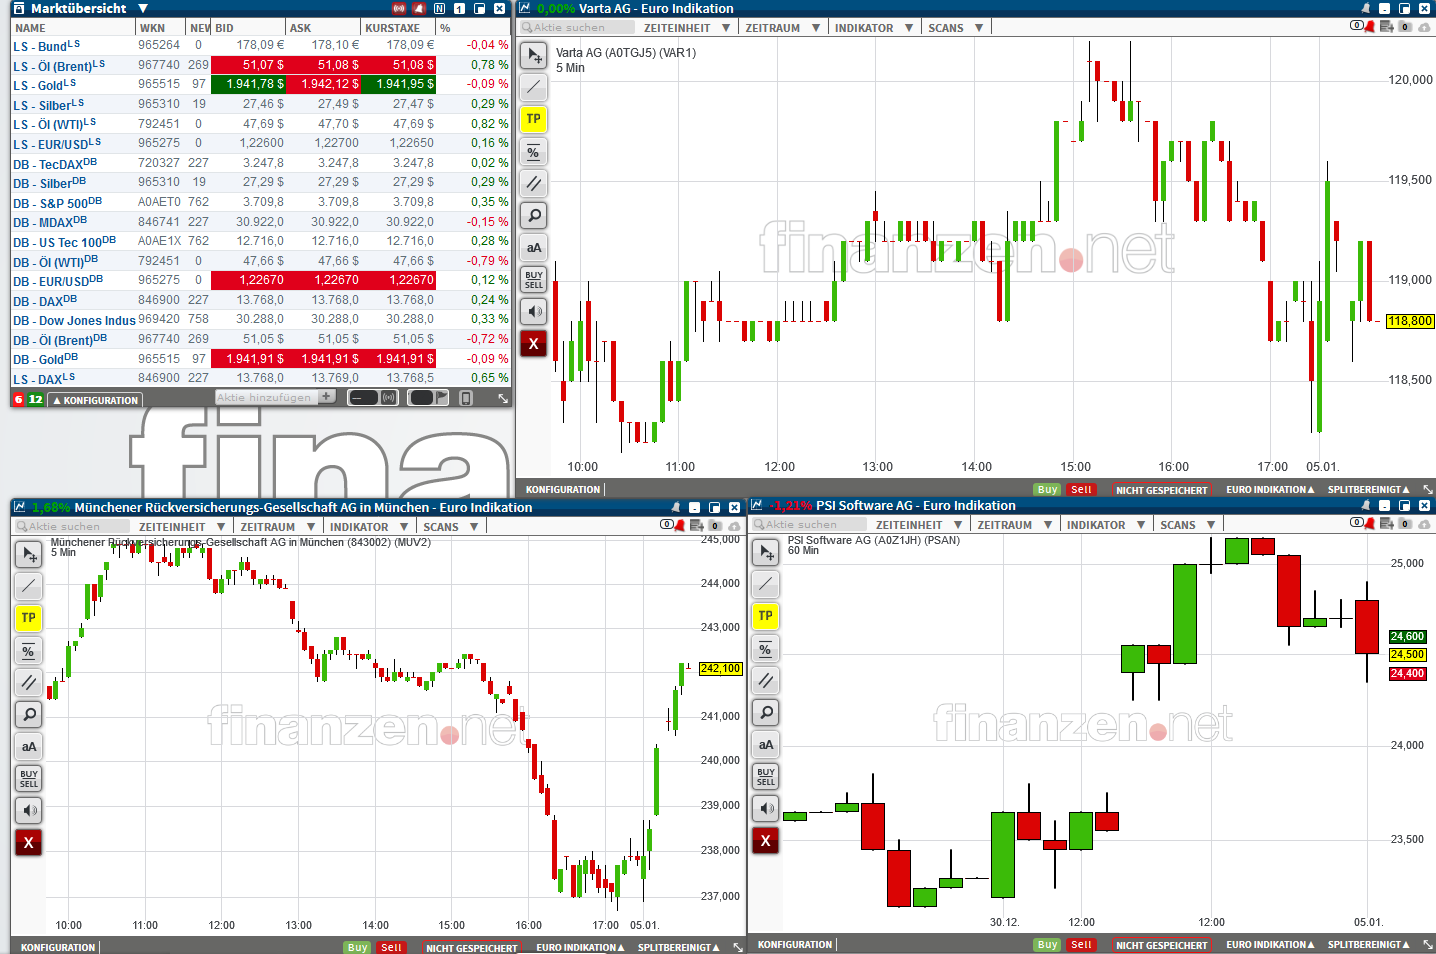Image resolution: width=1436 pixels, height=954 pixels.
Task: Click red X delete drawings in Varta chart
Action: coord(534,344)
